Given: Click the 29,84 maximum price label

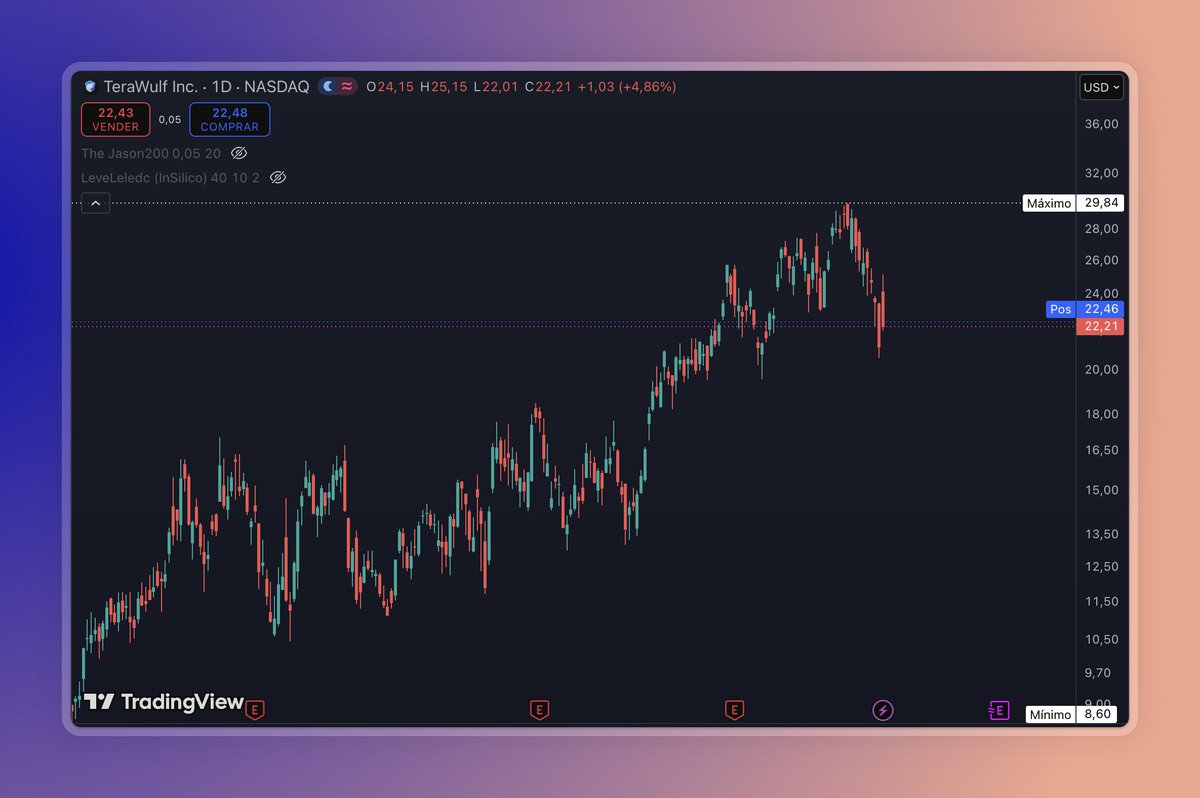Looking at the screenshot, I should pos(1102,203).
